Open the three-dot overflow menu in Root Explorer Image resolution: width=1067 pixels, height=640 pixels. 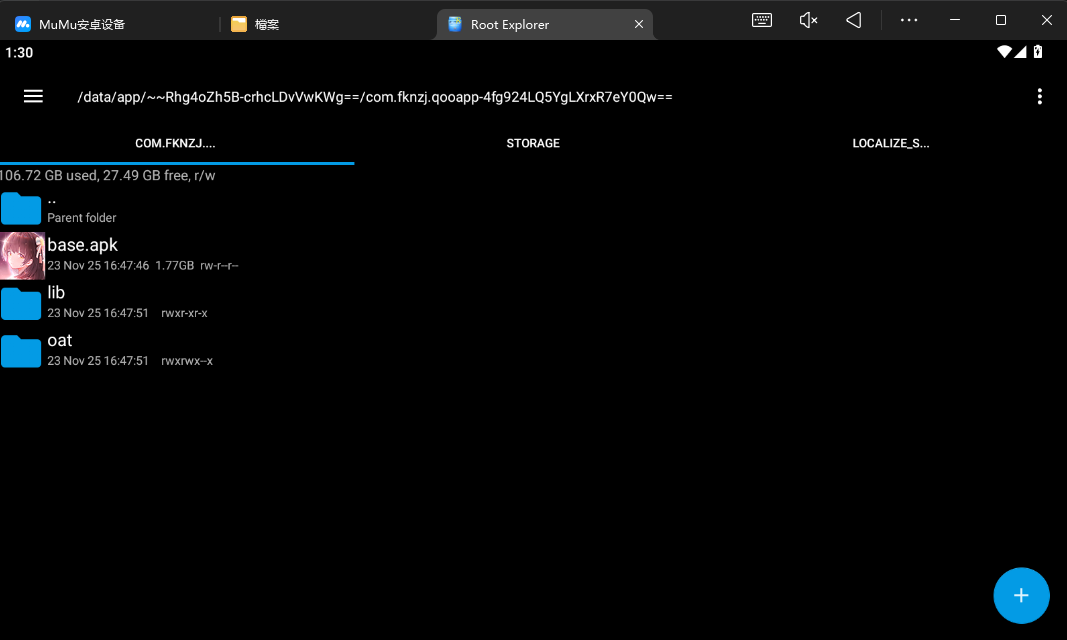click(1039, 97)
